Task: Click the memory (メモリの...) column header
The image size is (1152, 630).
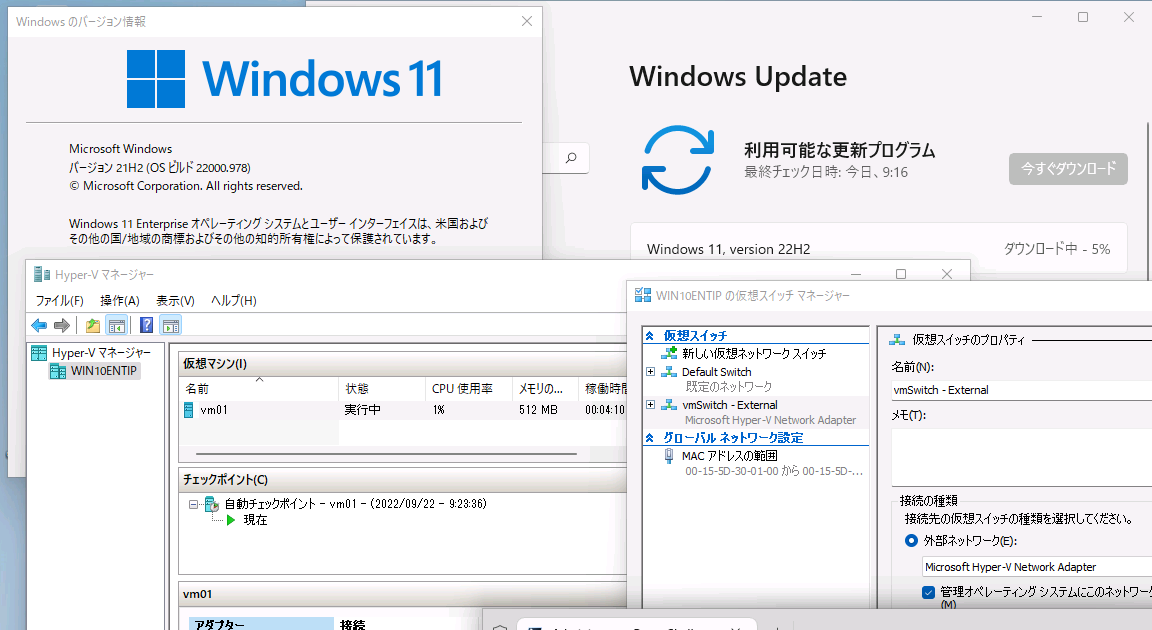Action: [546, 388]
